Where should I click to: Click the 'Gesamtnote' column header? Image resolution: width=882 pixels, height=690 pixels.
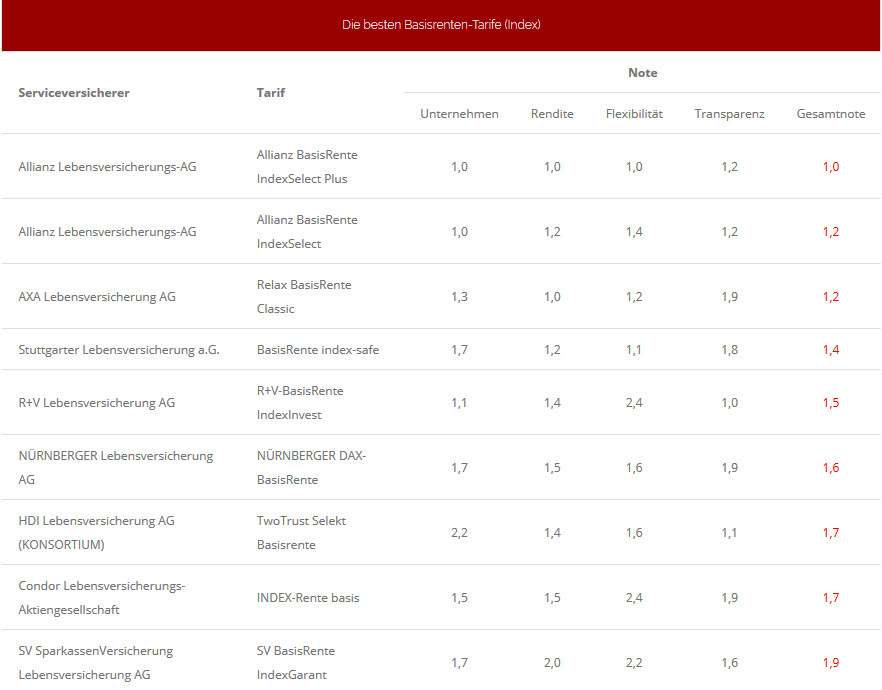pyautogui.click(x=830, y=114)
